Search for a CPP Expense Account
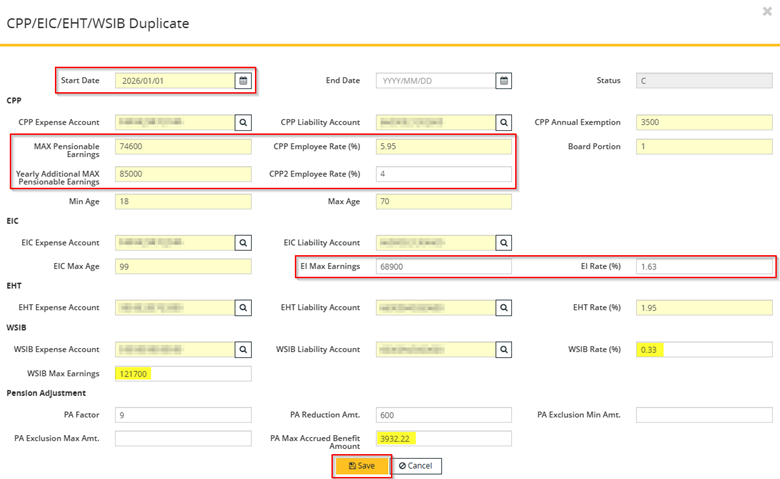Image resolution: width=780 pixels, height=479 pixels. click(x=243, y=122)
